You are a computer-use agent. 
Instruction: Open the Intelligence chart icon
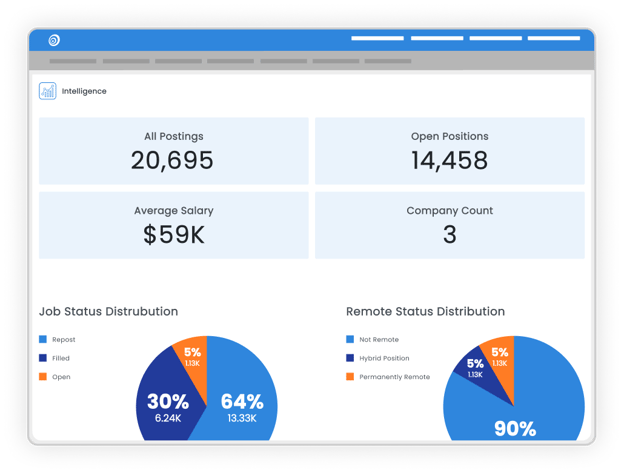[x=48, y=91]
